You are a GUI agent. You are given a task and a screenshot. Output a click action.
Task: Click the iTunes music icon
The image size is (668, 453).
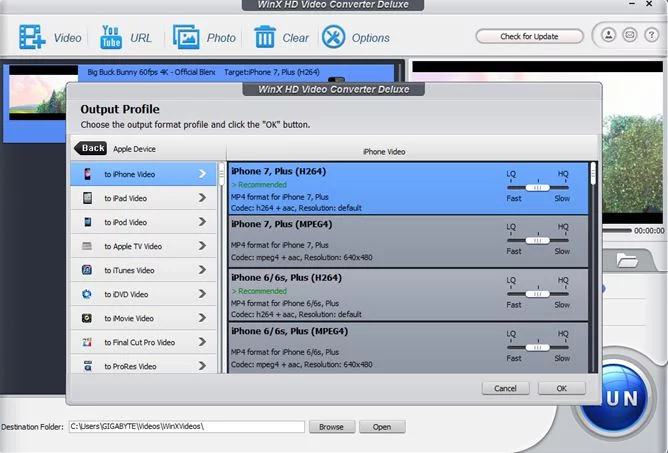(x=87, y=270)
